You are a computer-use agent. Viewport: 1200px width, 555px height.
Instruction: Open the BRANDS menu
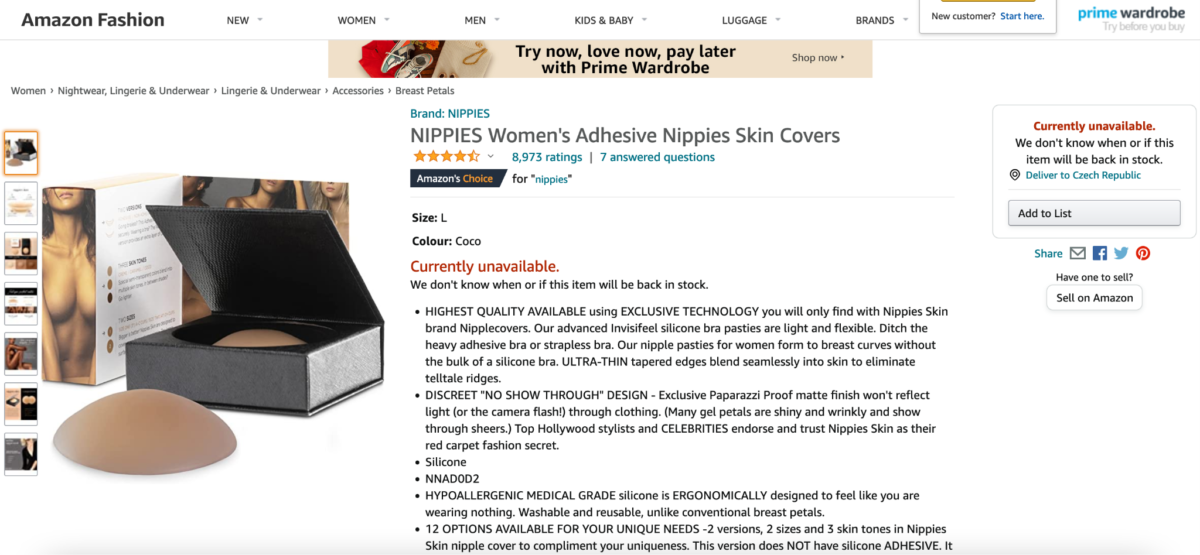pyautogui.click(x=882, y=20)
